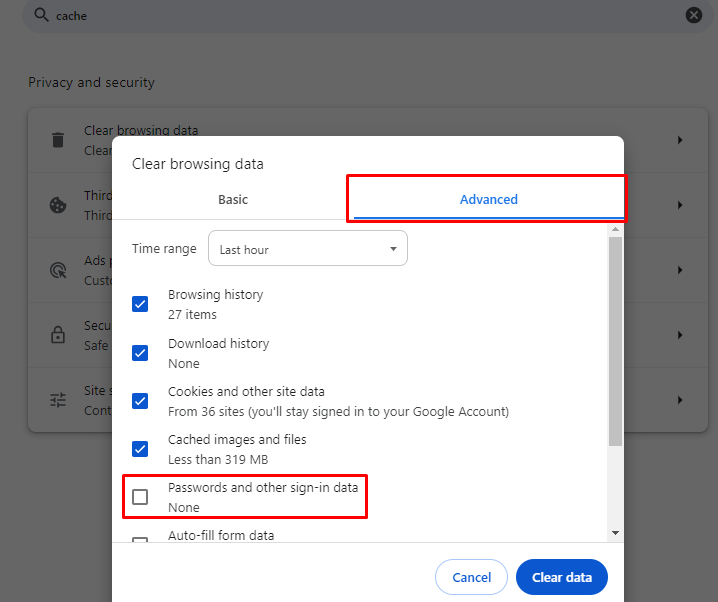The image size is (718, 602).
Task: Clear the search field with X icon
Action: tap(693, 15)
